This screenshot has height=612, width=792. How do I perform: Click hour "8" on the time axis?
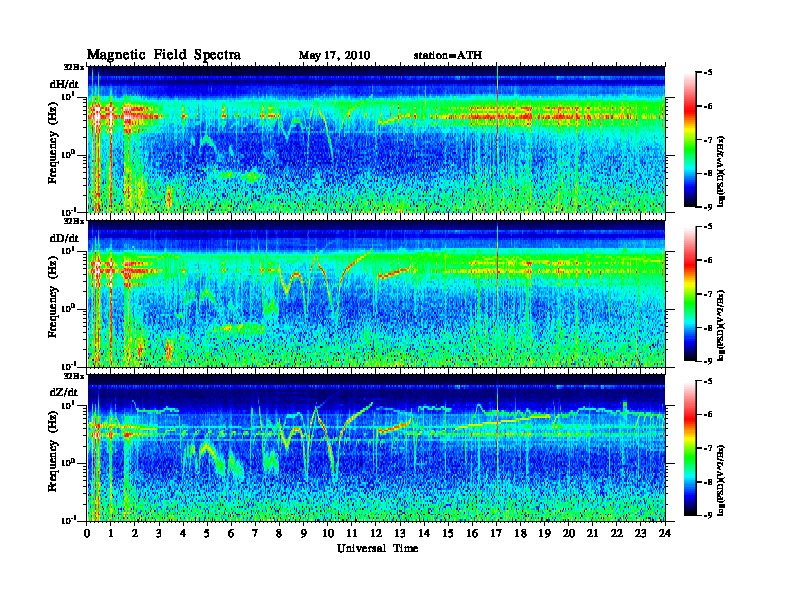coord(279,534)
